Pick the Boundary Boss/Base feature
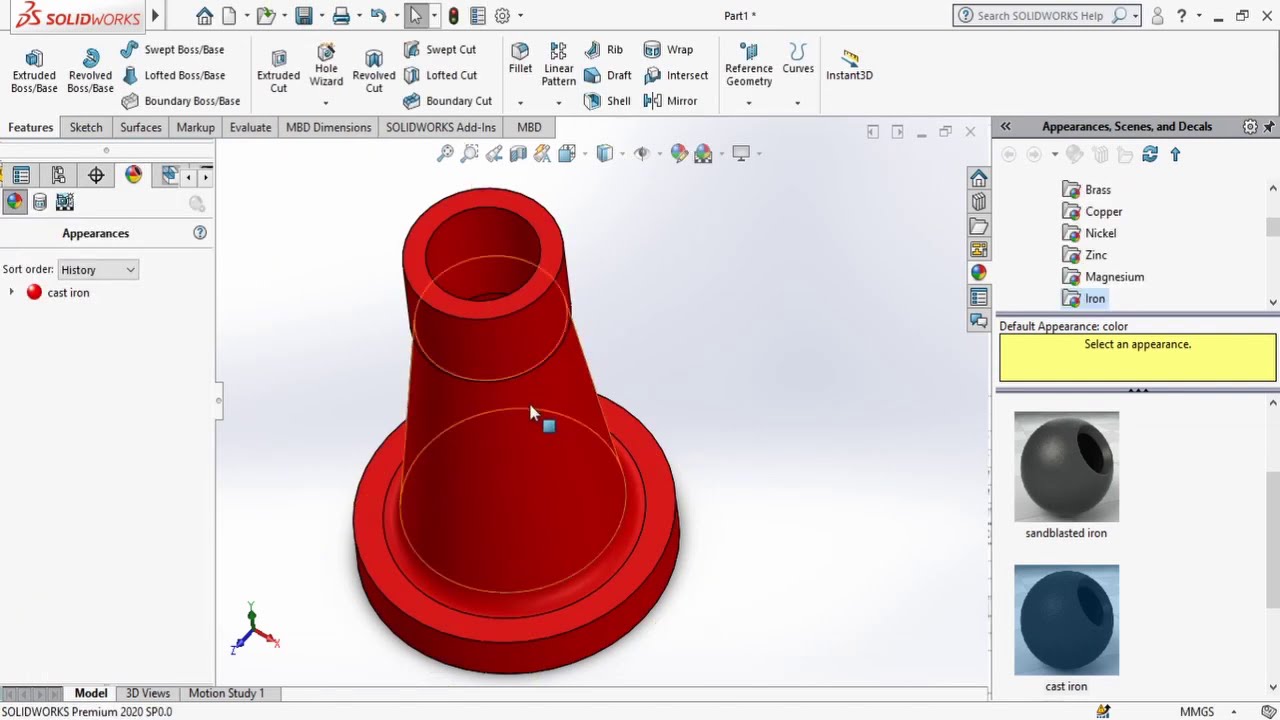The height and width of the screenshot is (720, 1280). tap(180, 101)
